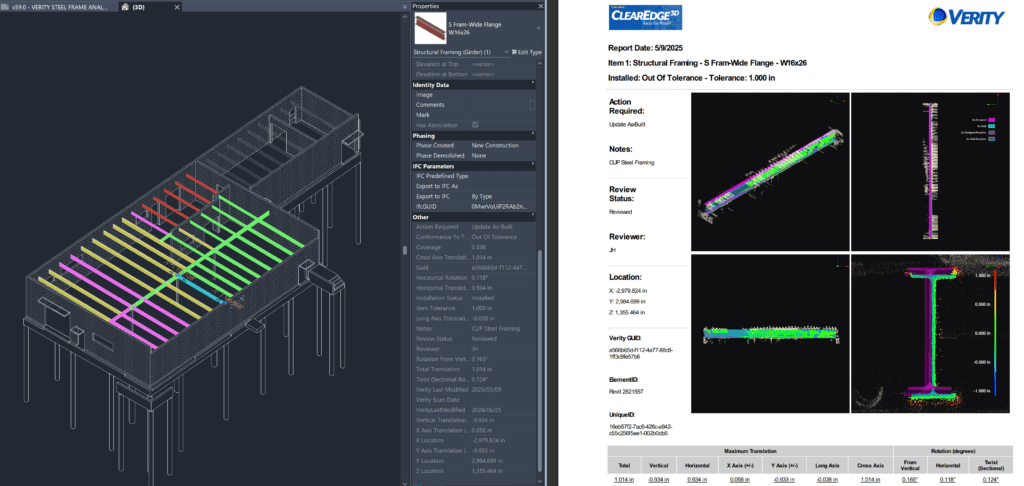
Task: Click the Item Tolerance 1.000 in value
Action: 481,308
